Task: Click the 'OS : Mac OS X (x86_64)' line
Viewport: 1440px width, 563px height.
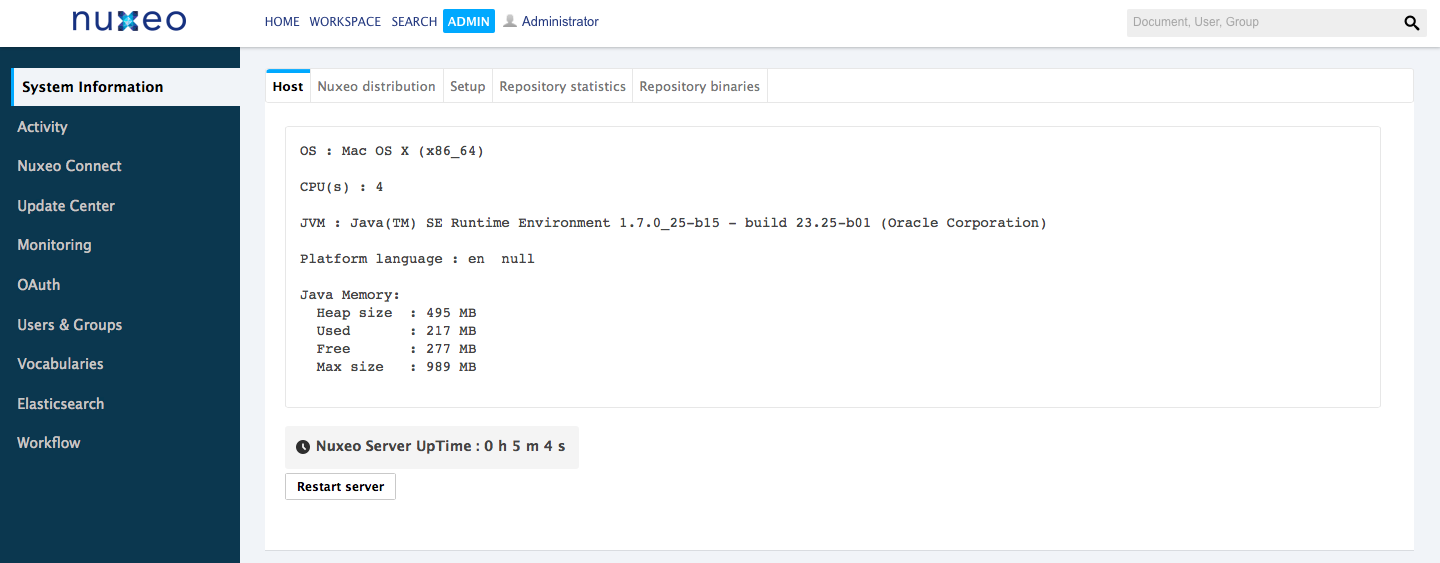Action: 392,151
